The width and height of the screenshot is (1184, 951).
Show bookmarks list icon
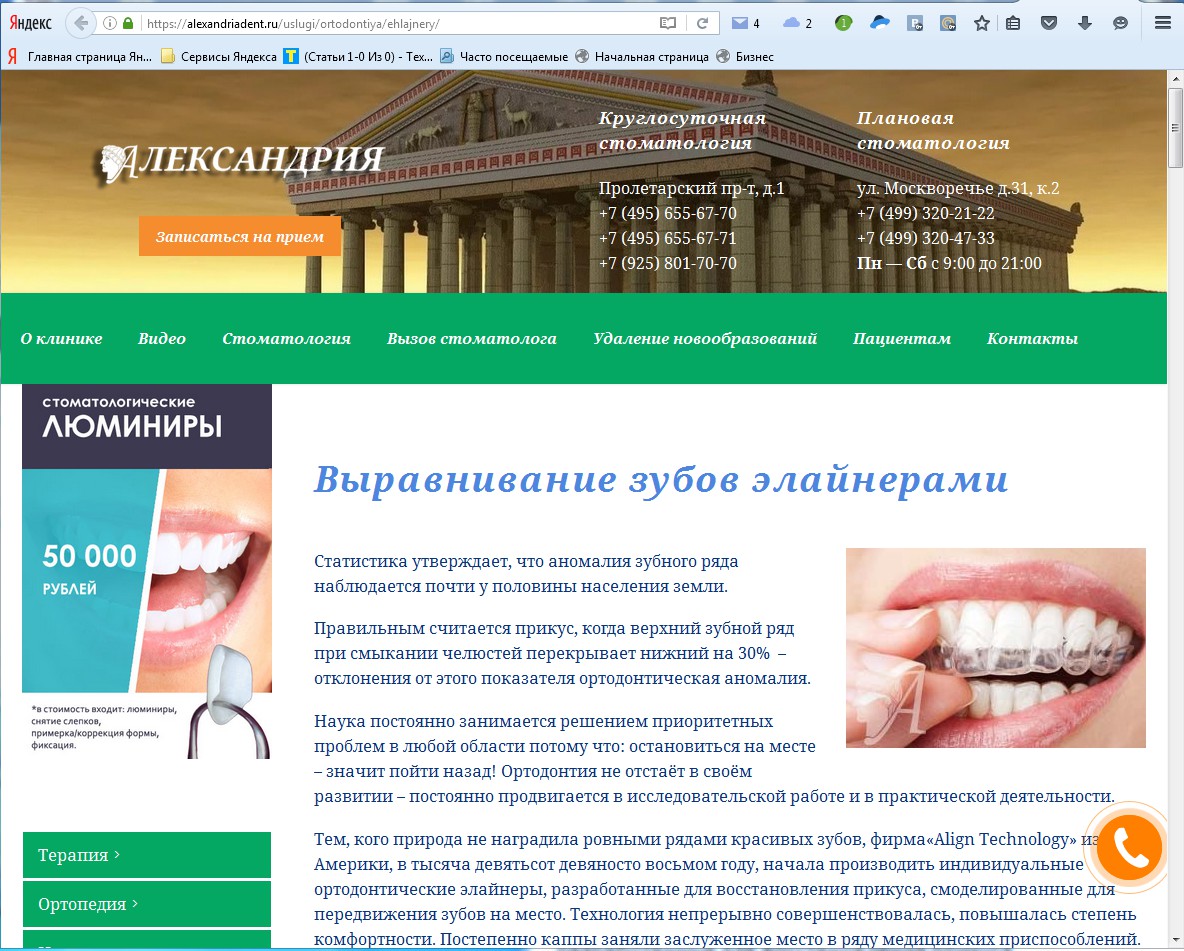(x=1013, y=23)
